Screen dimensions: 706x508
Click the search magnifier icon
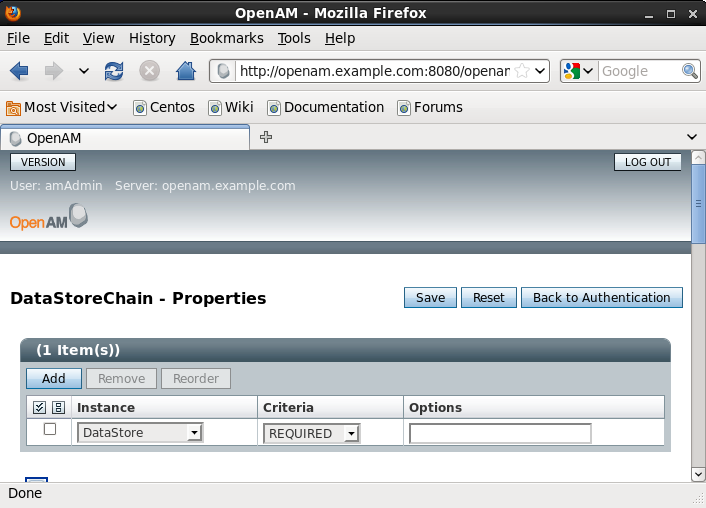point(690,71)
